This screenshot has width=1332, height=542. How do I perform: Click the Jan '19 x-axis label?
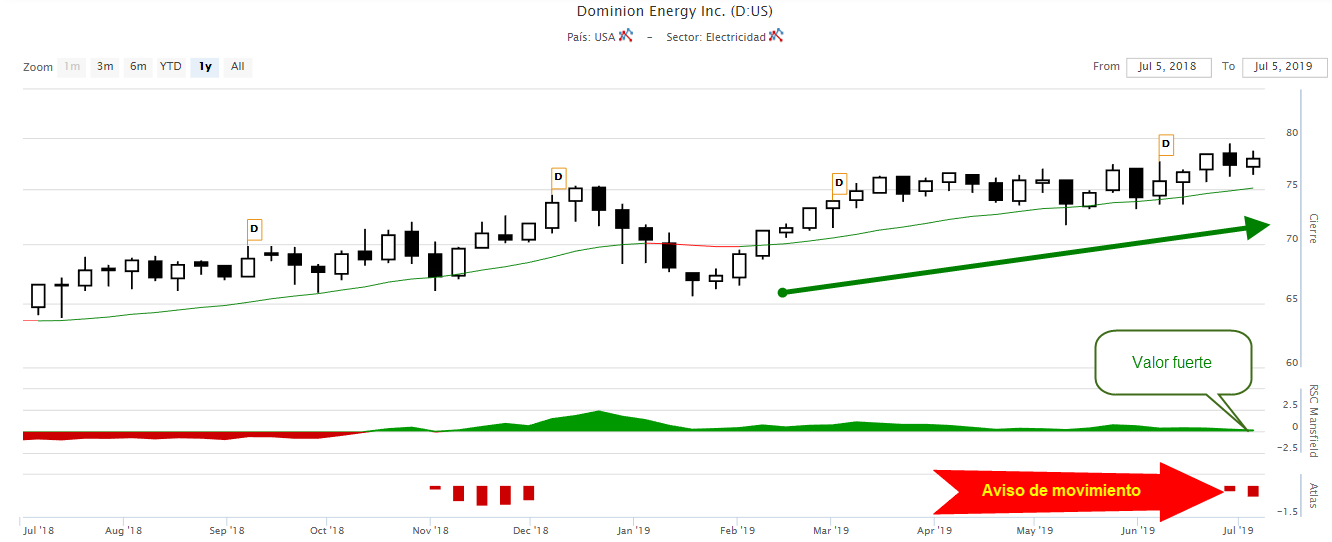point(634,530)
